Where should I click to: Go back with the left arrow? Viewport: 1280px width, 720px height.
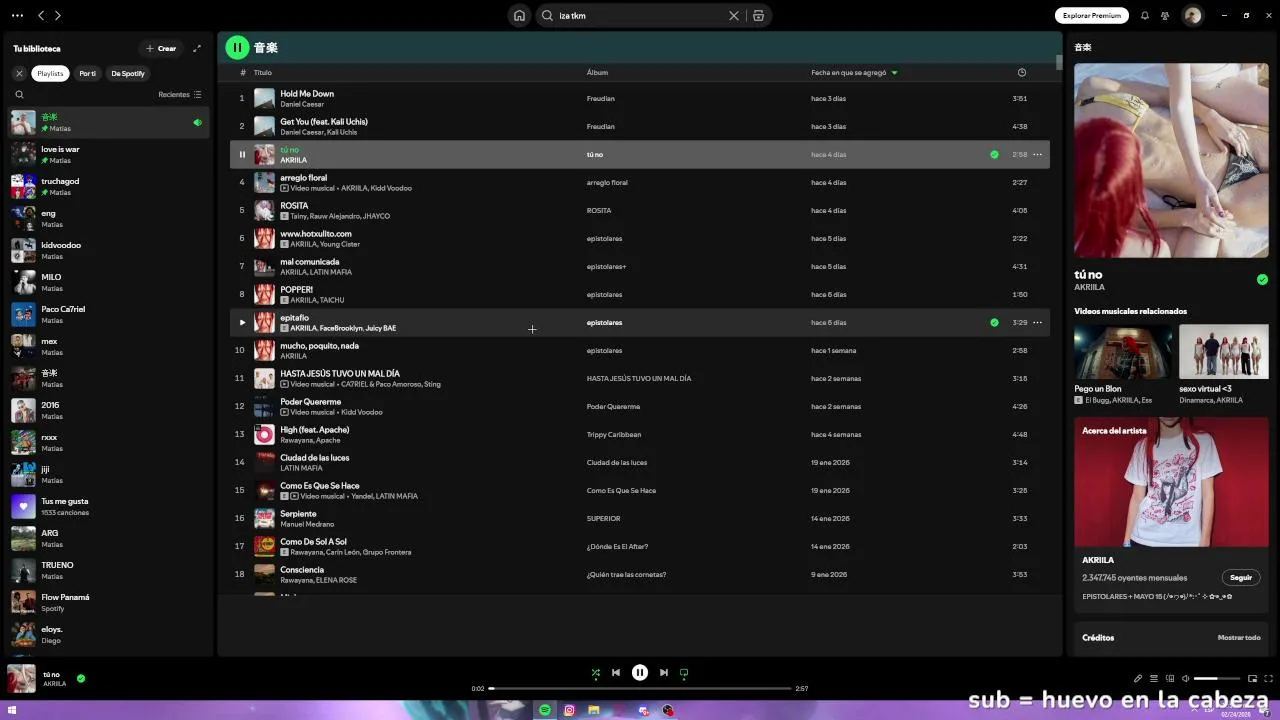[x=41, y=15]
